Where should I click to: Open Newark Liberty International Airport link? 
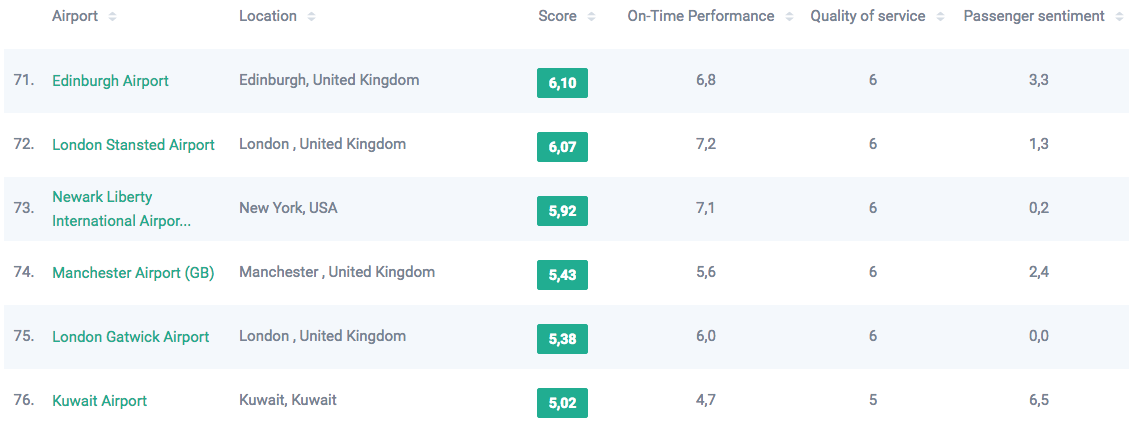click(x=121, y=209)
